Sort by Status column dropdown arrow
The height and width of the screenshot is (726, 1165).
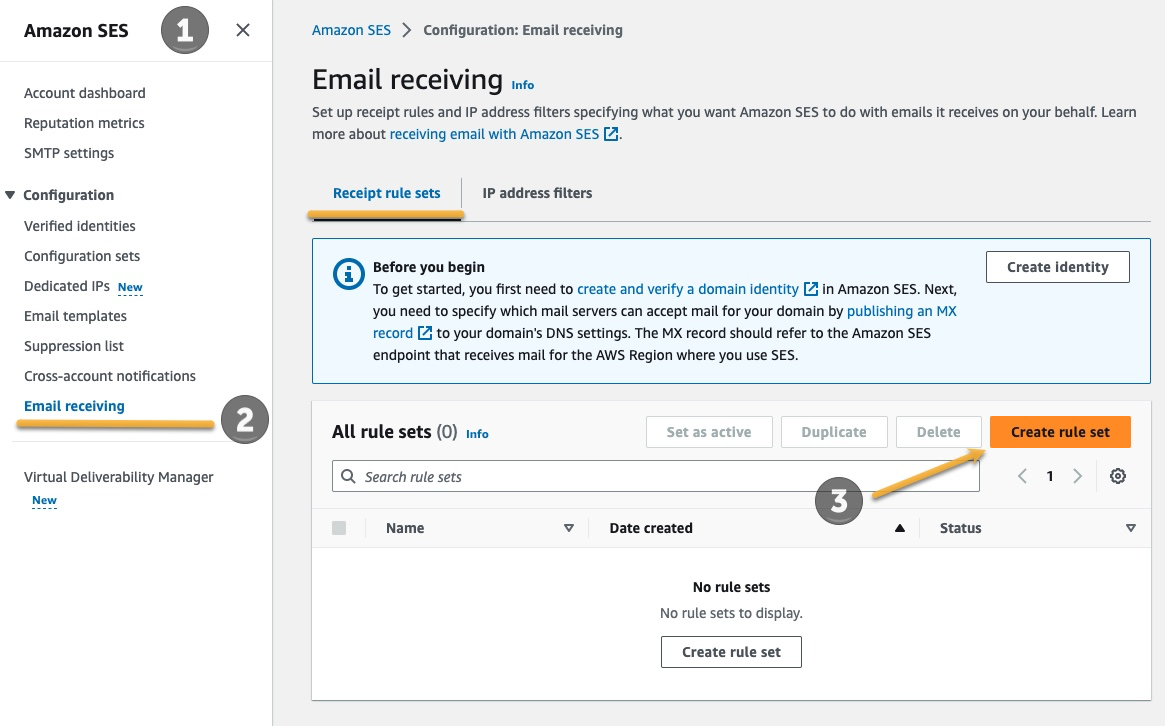click(1131, 528)
